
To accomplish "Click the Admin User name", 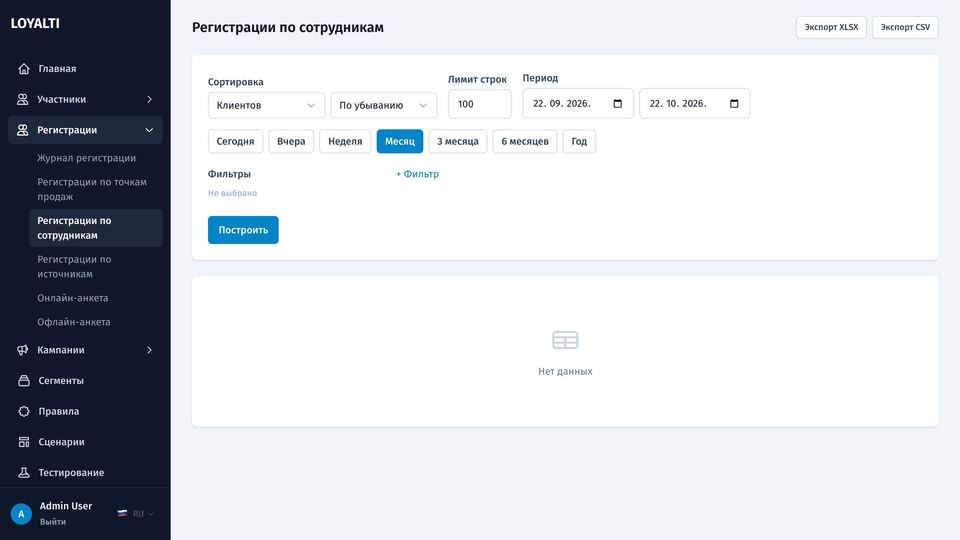I will point(66,506).
